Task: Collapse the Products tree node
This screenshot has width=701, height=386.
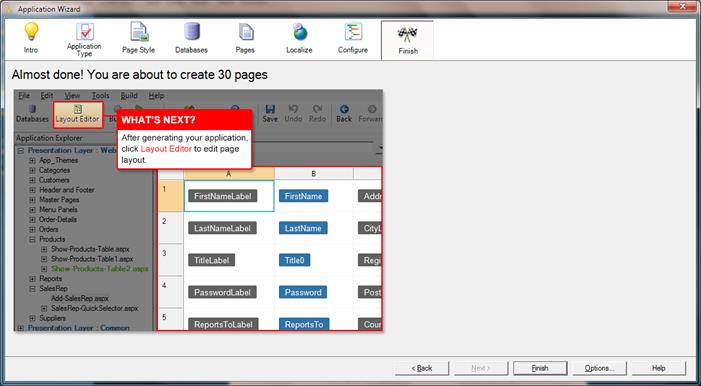Action: [33, 239]
